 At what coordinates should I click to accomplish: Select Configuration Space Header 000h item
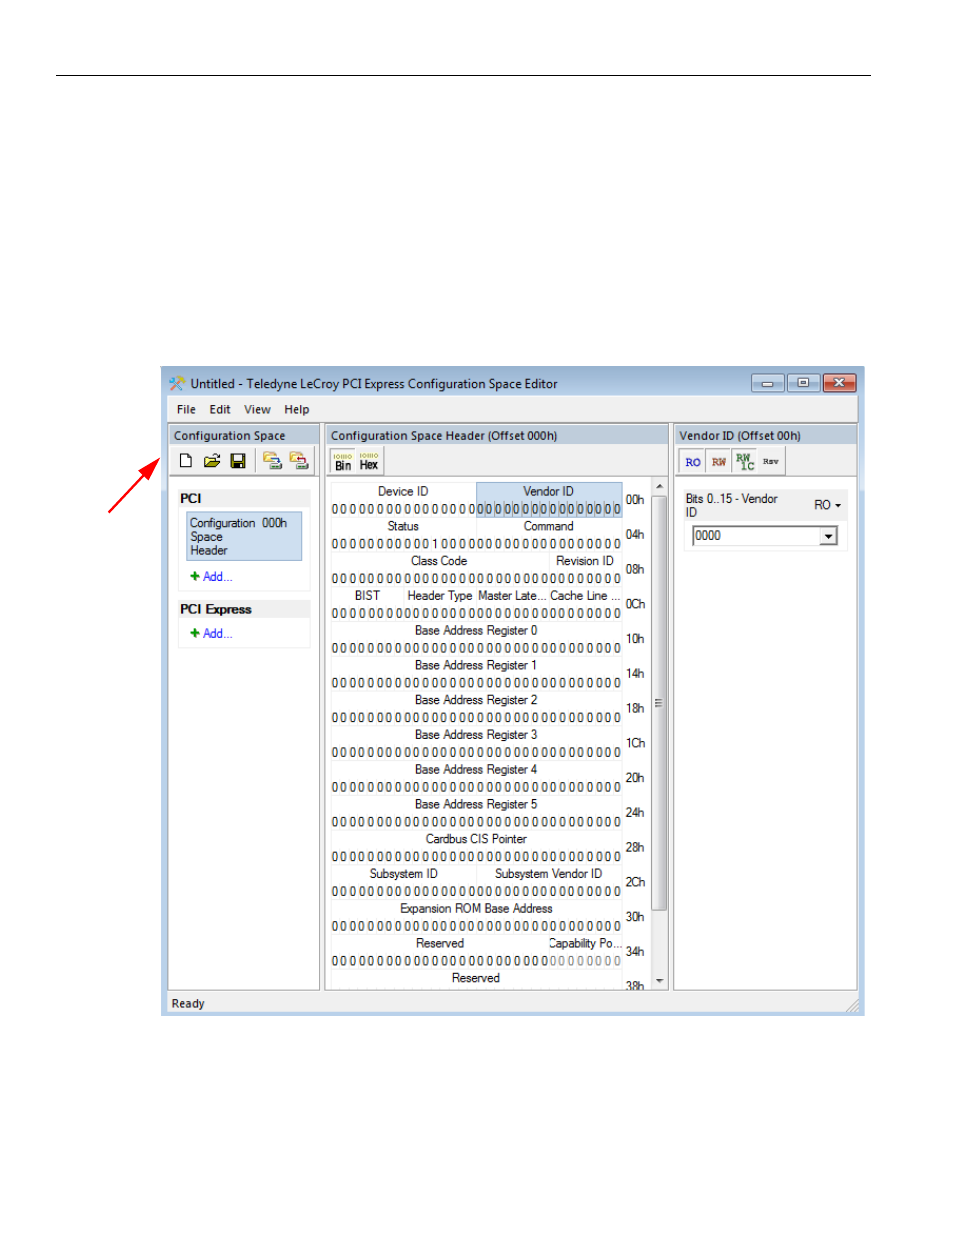[244, 536]
